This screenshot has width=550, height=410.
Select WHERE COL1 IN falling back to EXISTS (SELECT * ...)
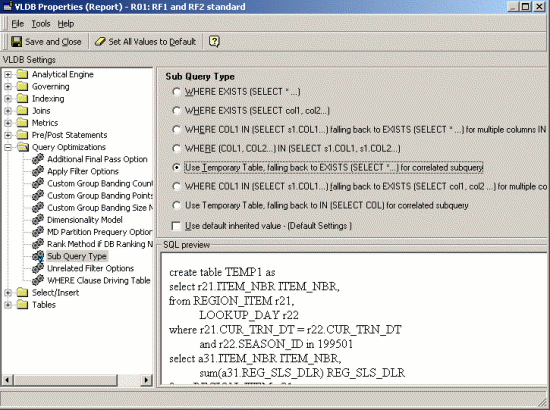(176, 130)
